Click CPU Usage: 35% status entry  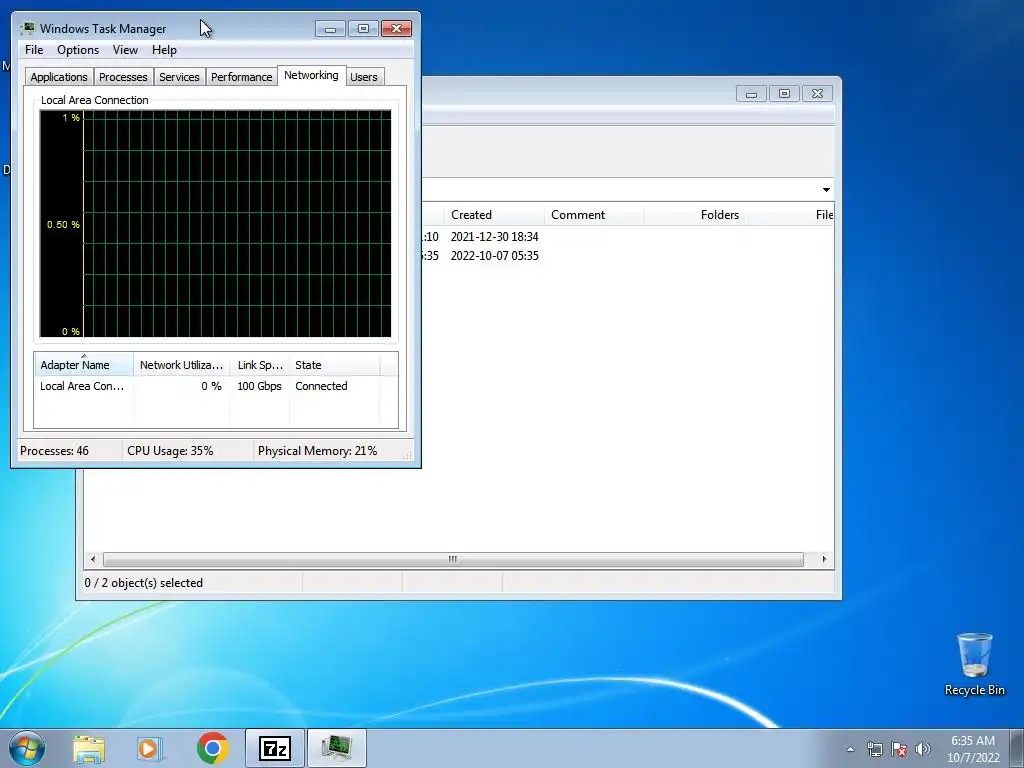pyautogui.click(x=170, y=451)
